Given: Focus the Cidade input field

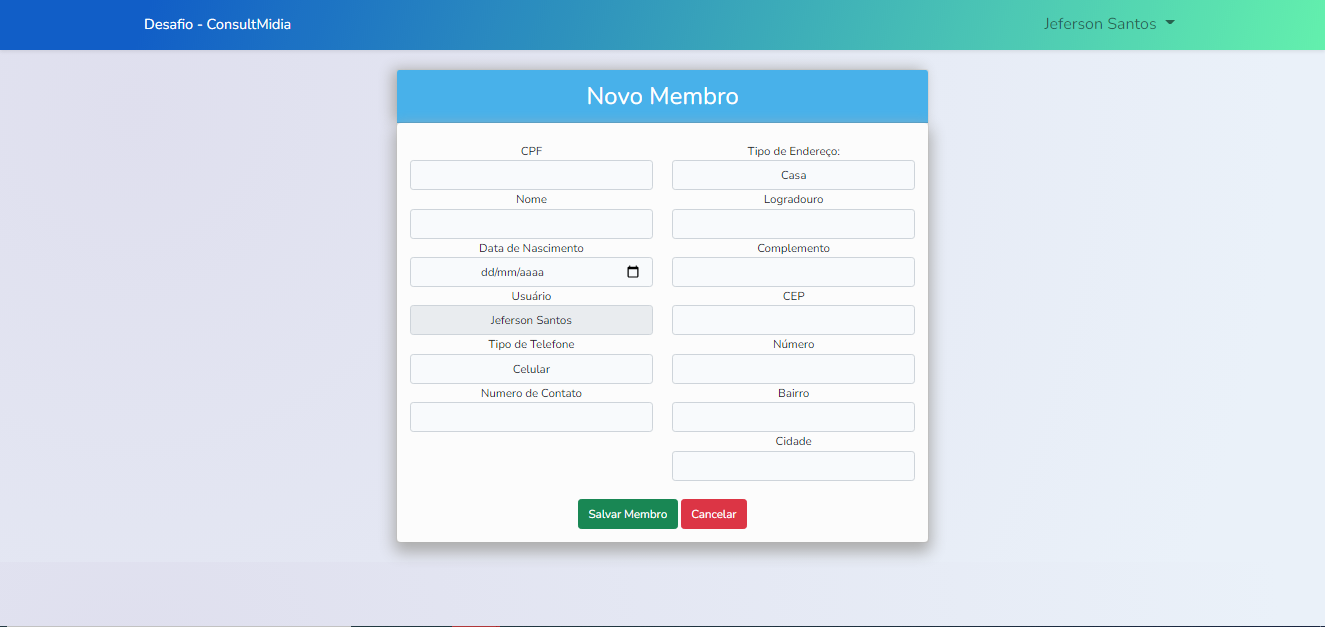Looking at the screenshot, I should (793, 466).
